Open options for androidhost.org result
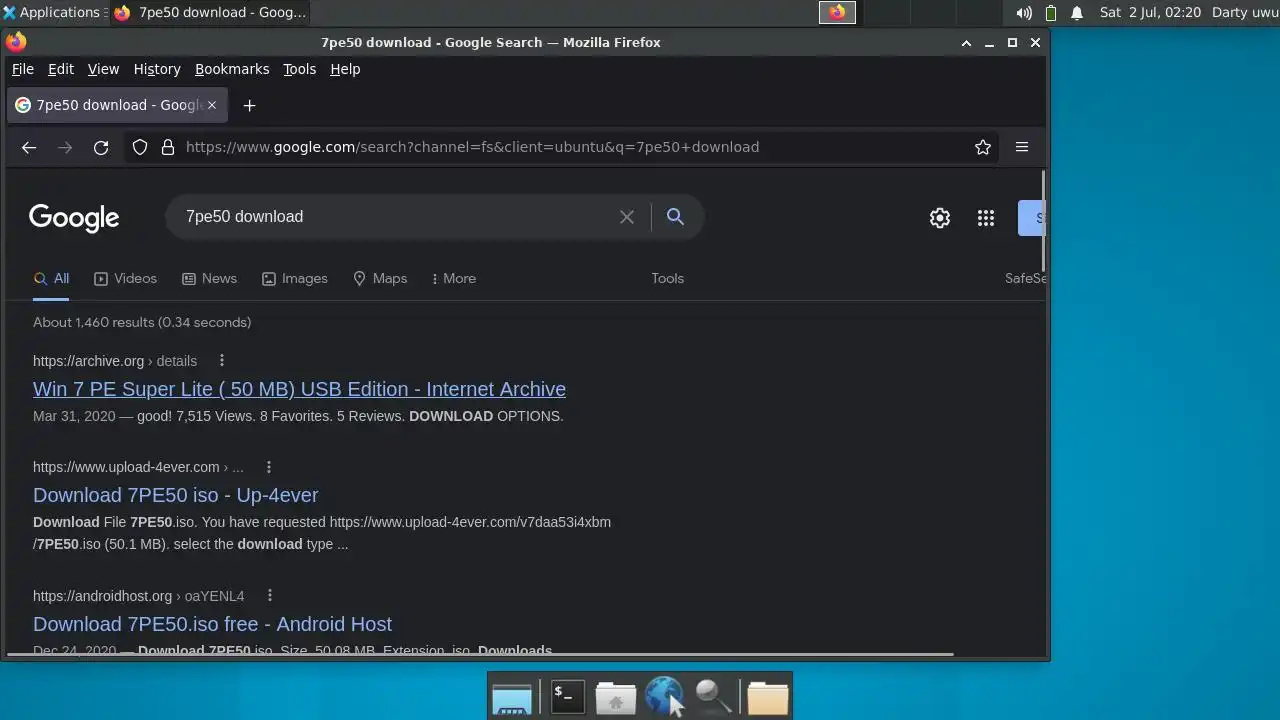The height and width of the screenshot is (720, 1280). (269, 596)
